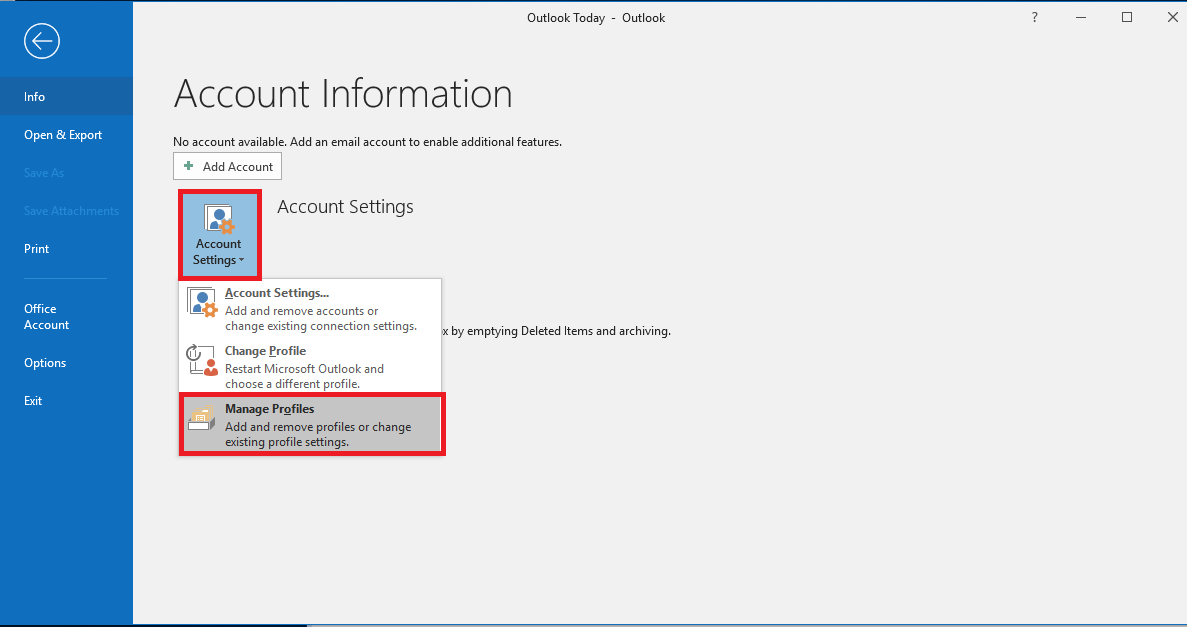1187x627 pixels.
Task: Choose Change Profile from the menu
Action: pyautogui.click(x=310, y=367)
